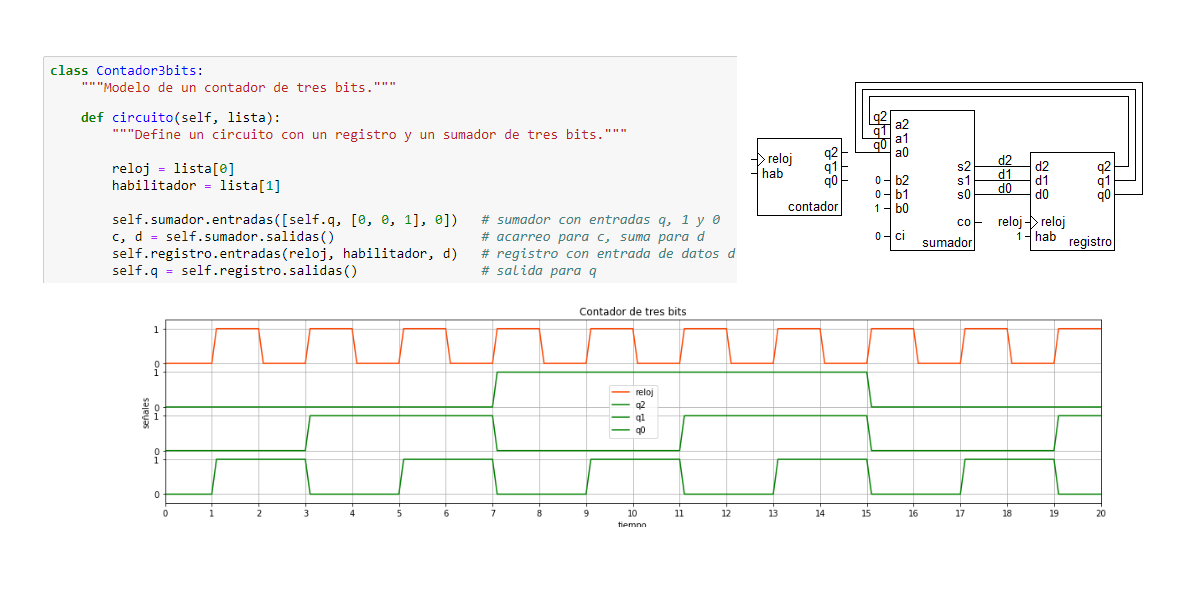Viewport: 1200px width, 600px height.
Task: Click the "reloj" clock input of the registro block
Action: point(1052,222)
